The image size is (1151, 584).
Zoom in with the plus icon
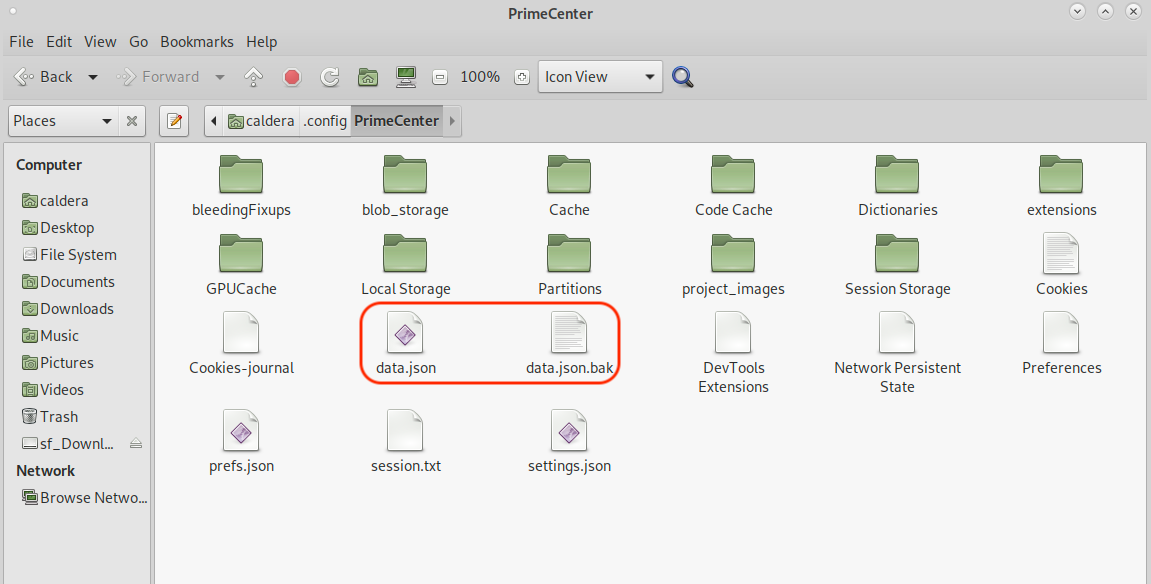coord(522,76)
